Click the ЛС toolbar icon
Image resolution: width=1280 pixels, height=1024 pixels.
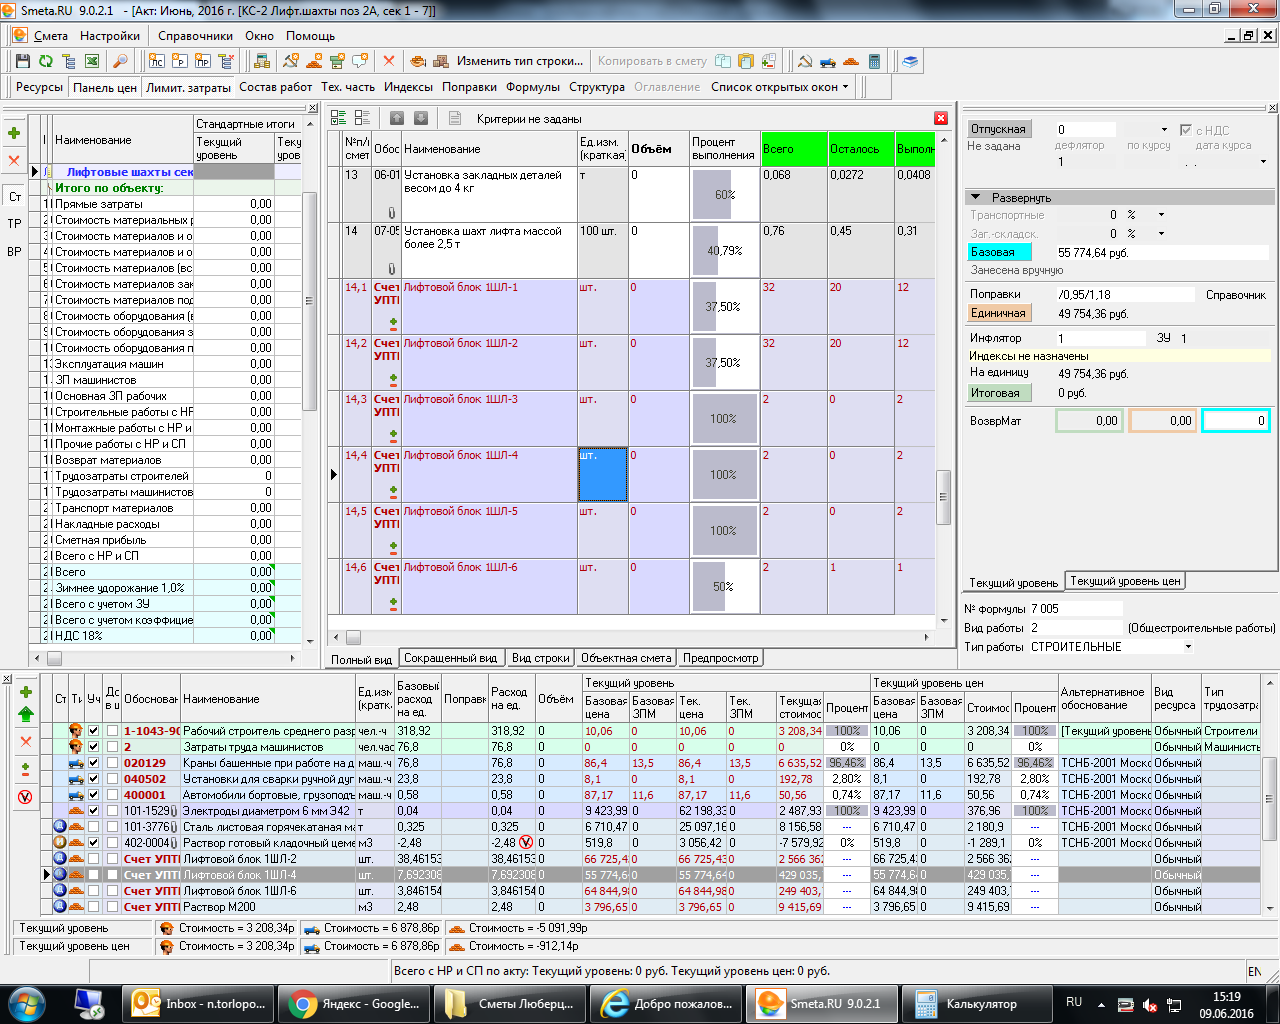click(157, 61)
